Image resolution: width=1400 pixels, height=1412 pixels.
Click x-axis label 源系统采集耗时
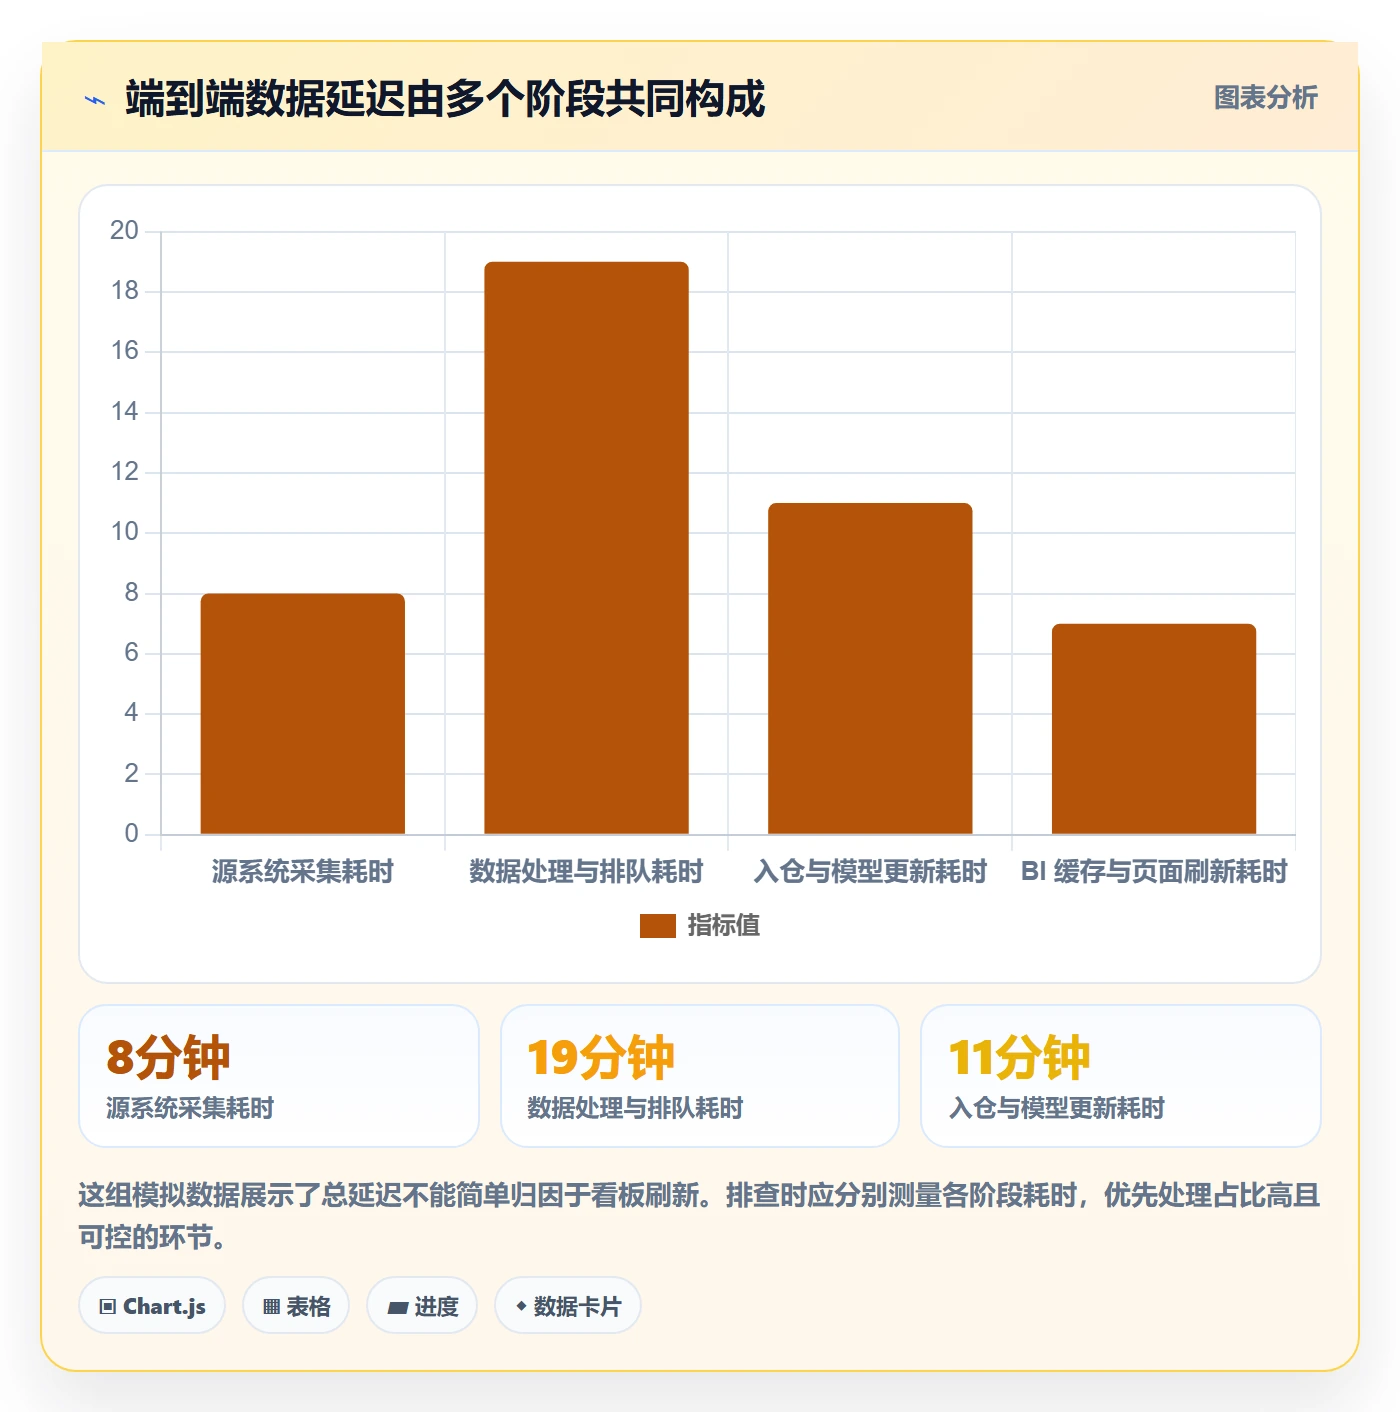tap(303, 872)
